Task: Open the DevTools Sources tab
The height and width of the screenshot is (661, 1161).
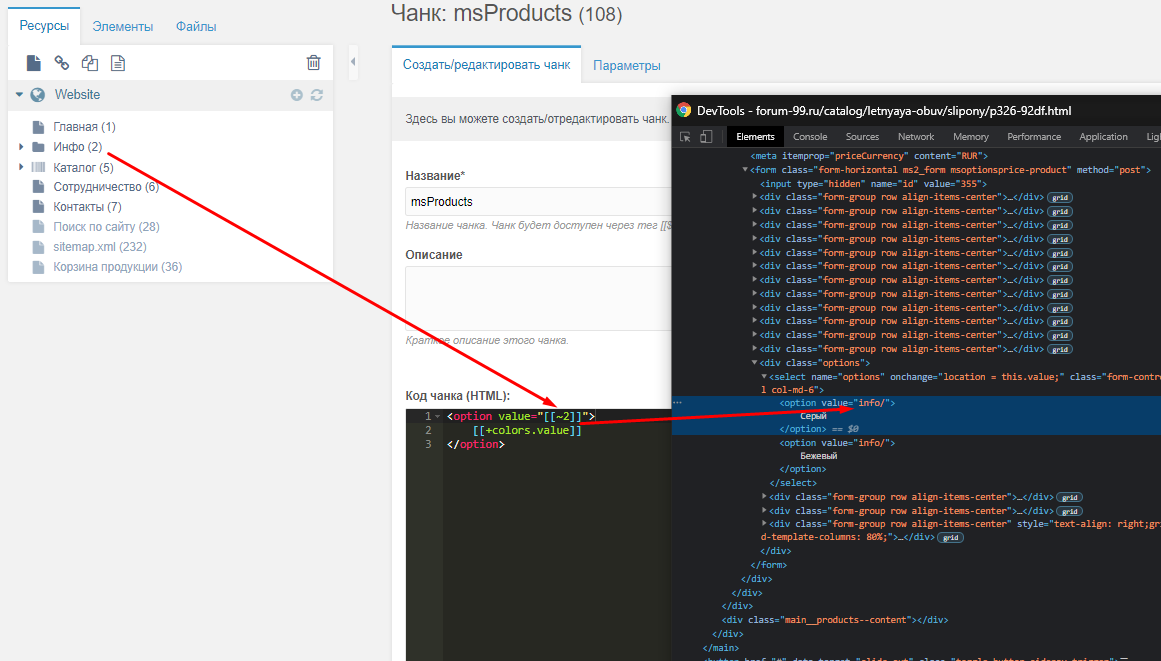Action: 863,137
